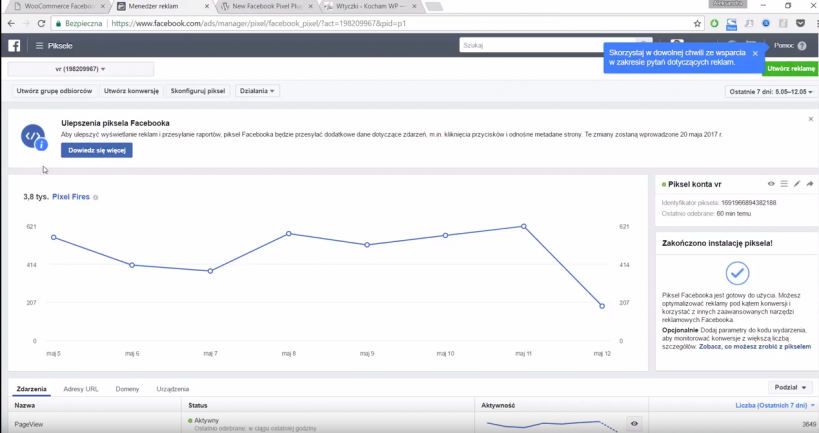Click Skonfiguruj piksel button

pyautogui.click(x=197, y=91)
